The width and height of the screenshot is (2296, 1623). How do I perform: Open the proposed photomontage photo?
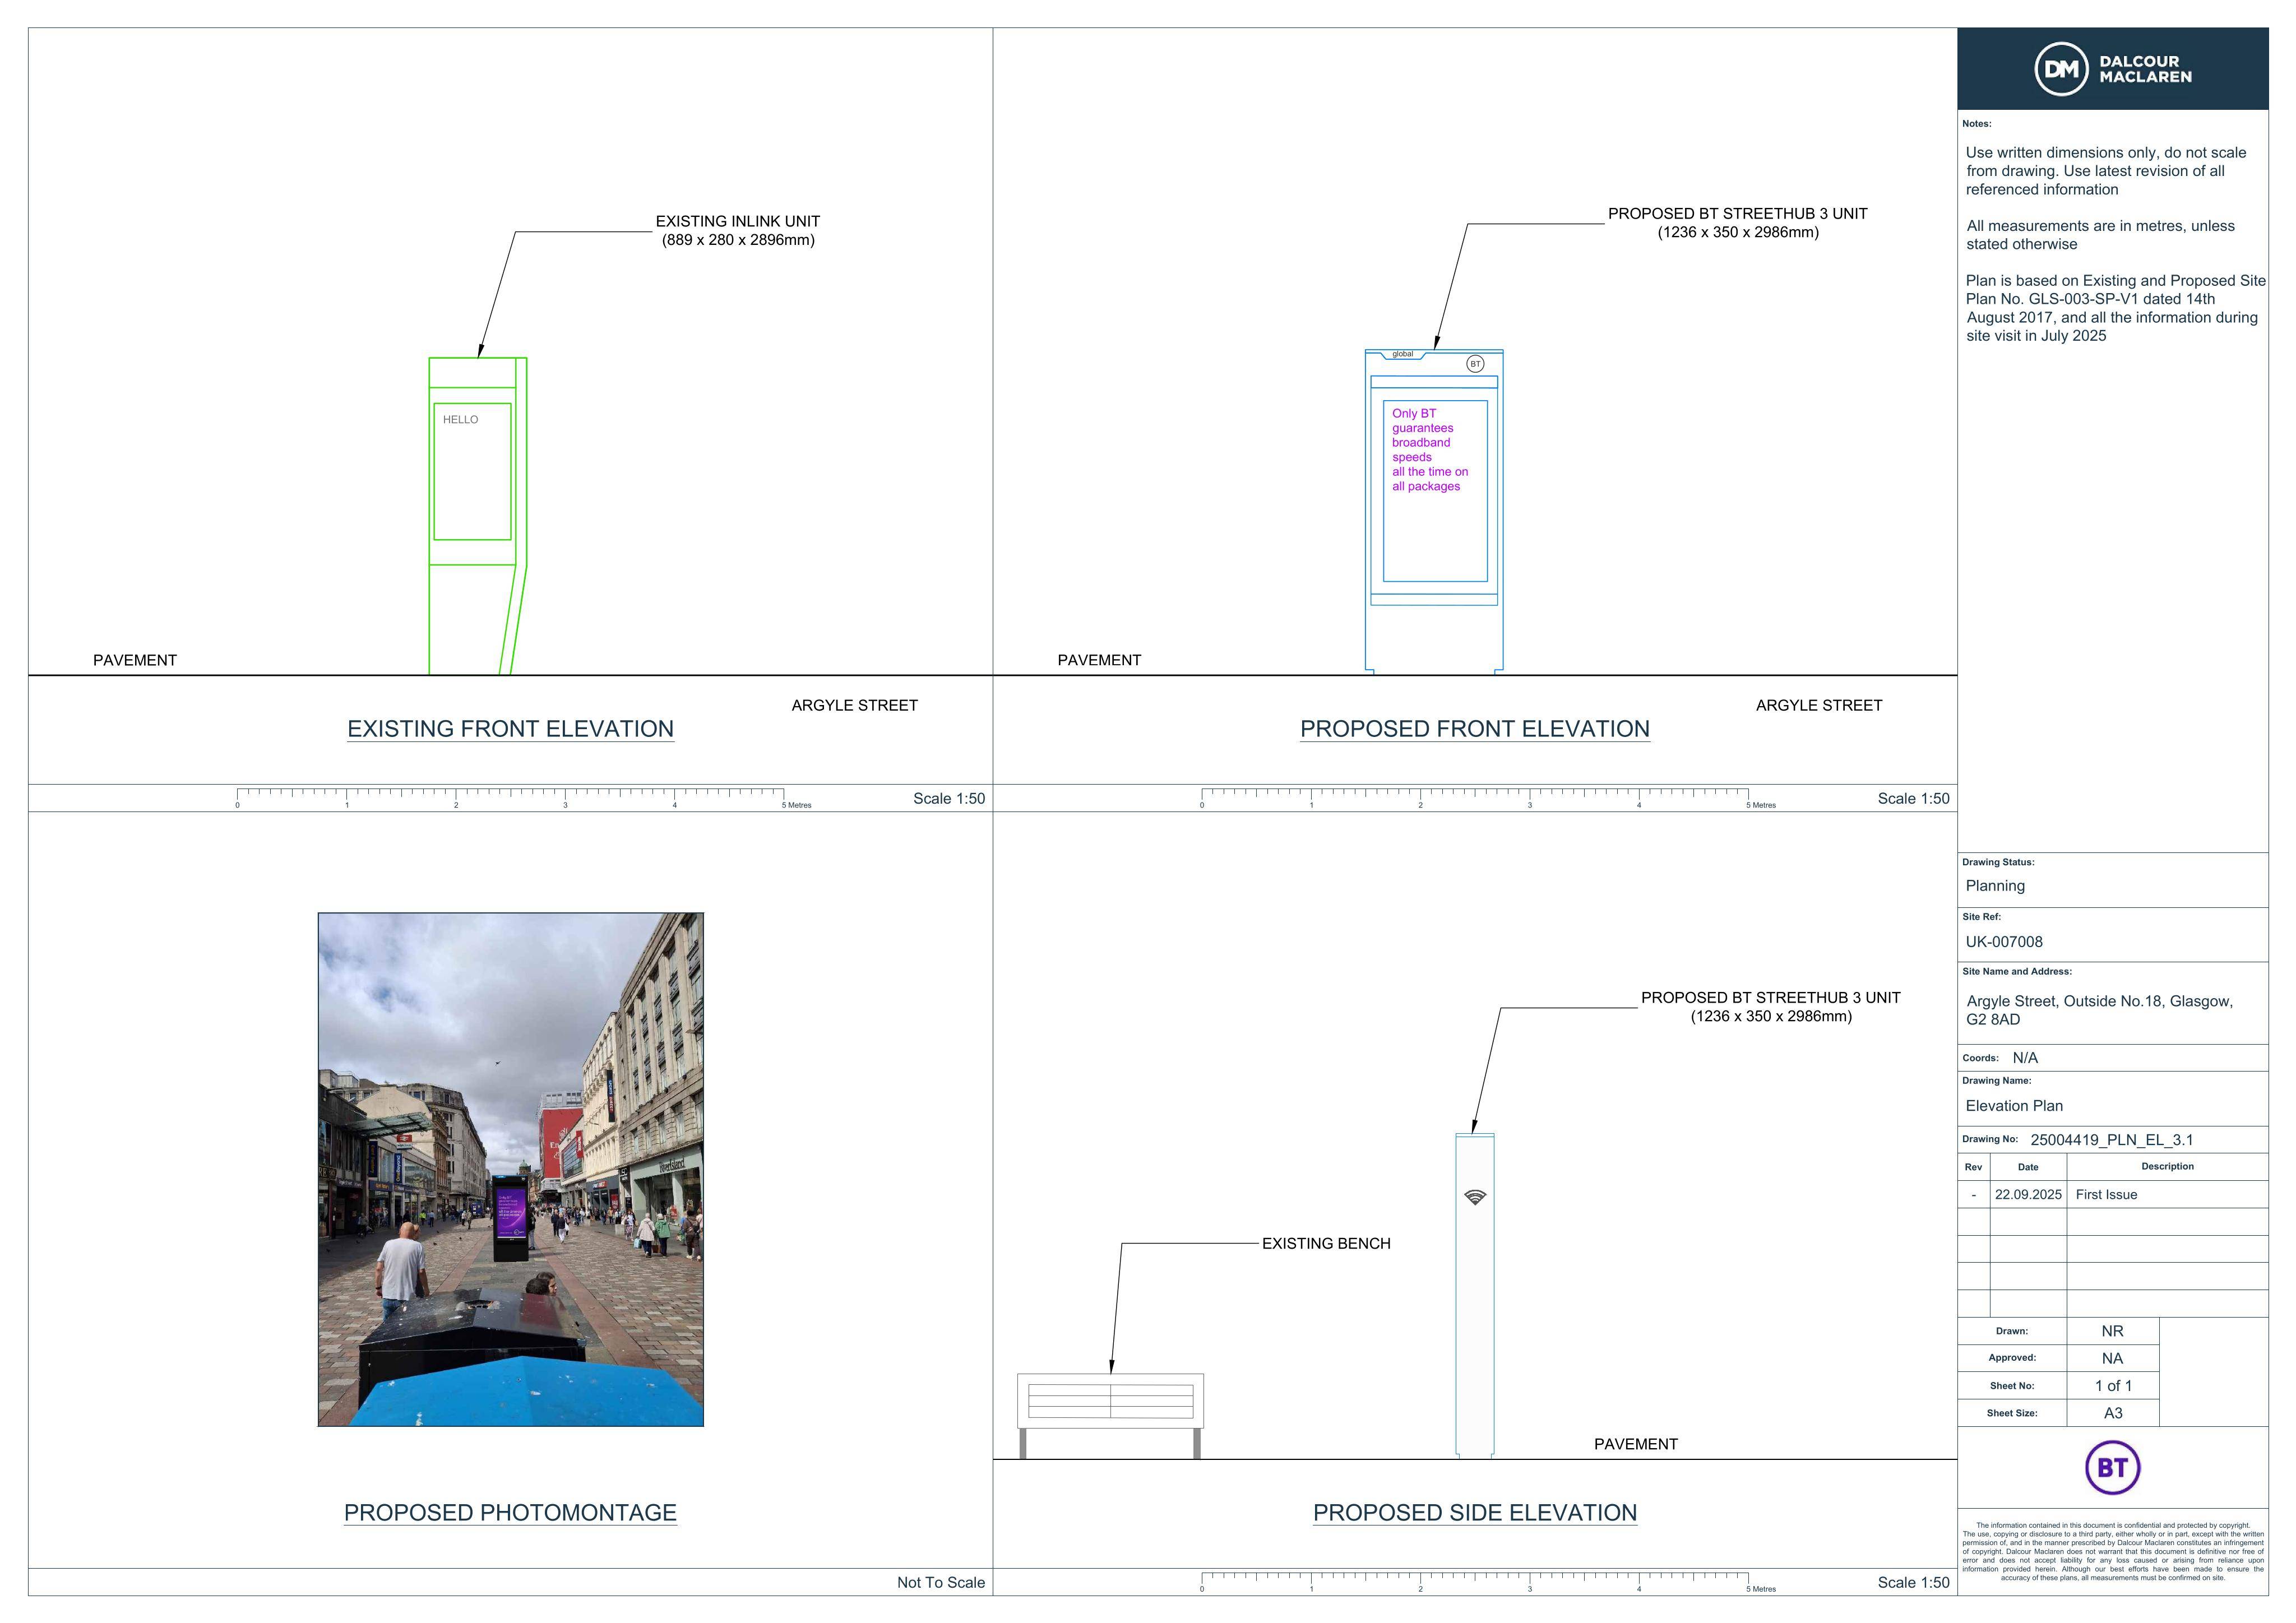(x=510, y=1169)
